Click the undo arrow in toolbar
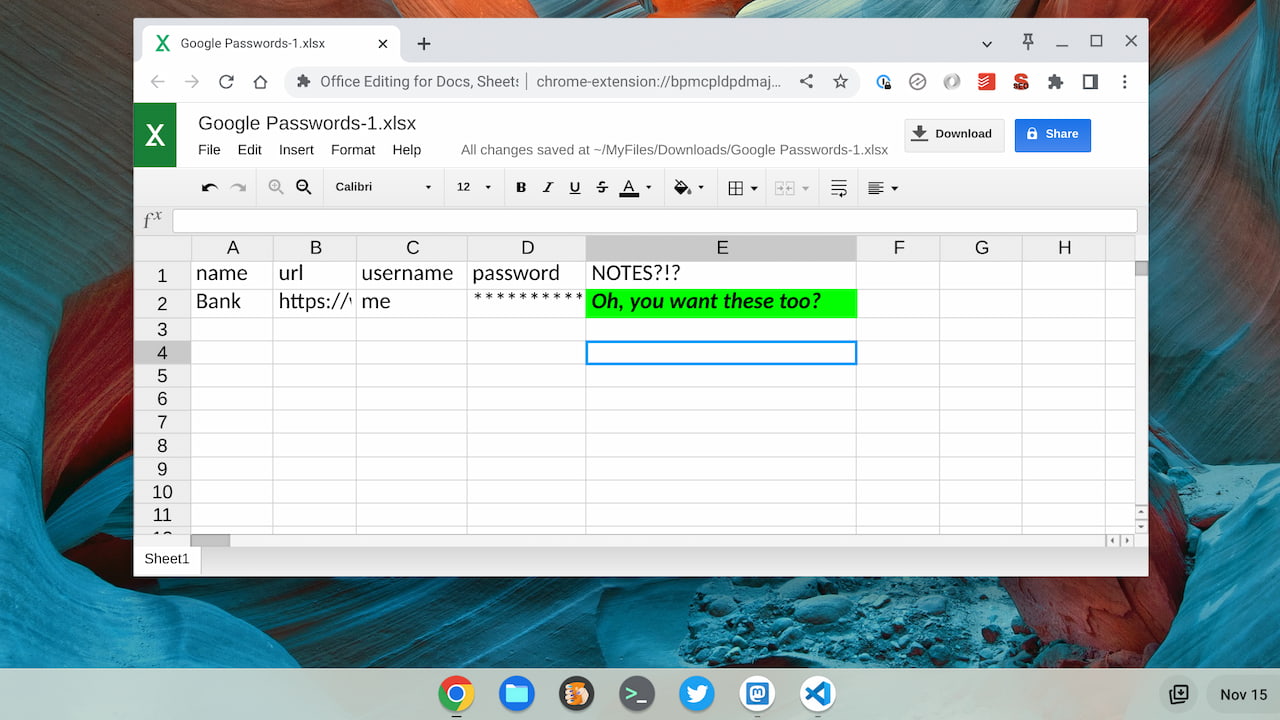Screen dimensions: 1280x720 [209, 187]
